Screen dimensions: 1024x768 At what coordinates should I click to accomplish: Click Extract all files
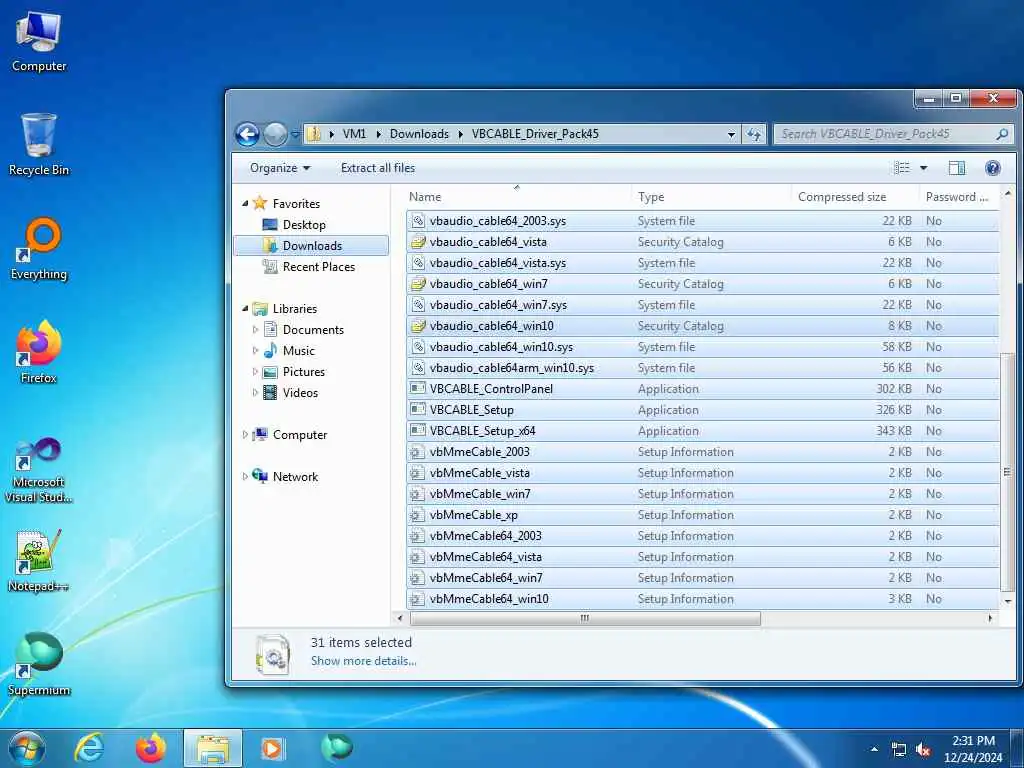click(377, 168)
